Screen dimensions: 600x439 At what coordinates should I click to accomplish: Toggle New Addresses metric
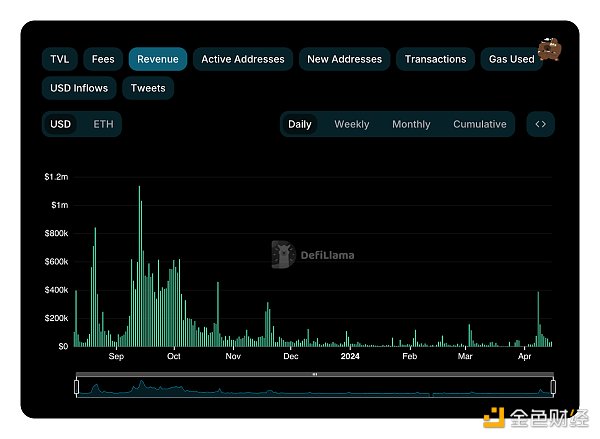[x=345, y=59]
